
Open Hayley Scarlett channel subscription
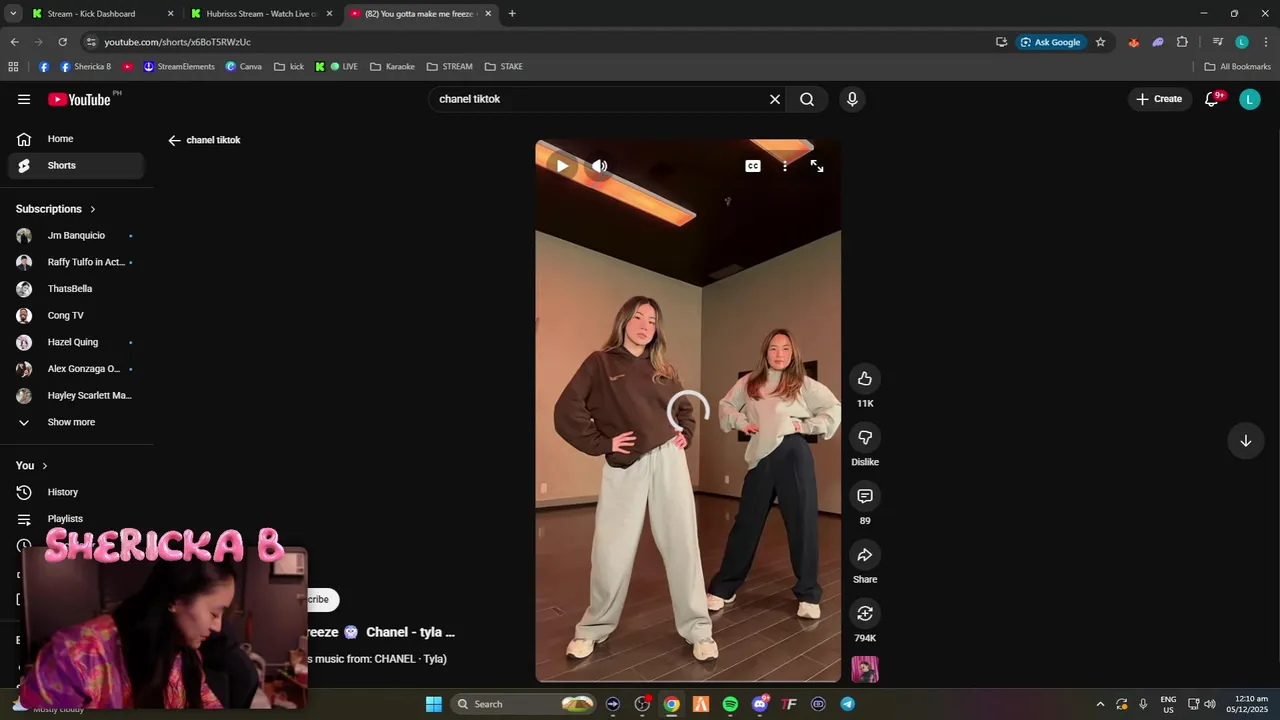pyautogui.click(x=76, y=395)
